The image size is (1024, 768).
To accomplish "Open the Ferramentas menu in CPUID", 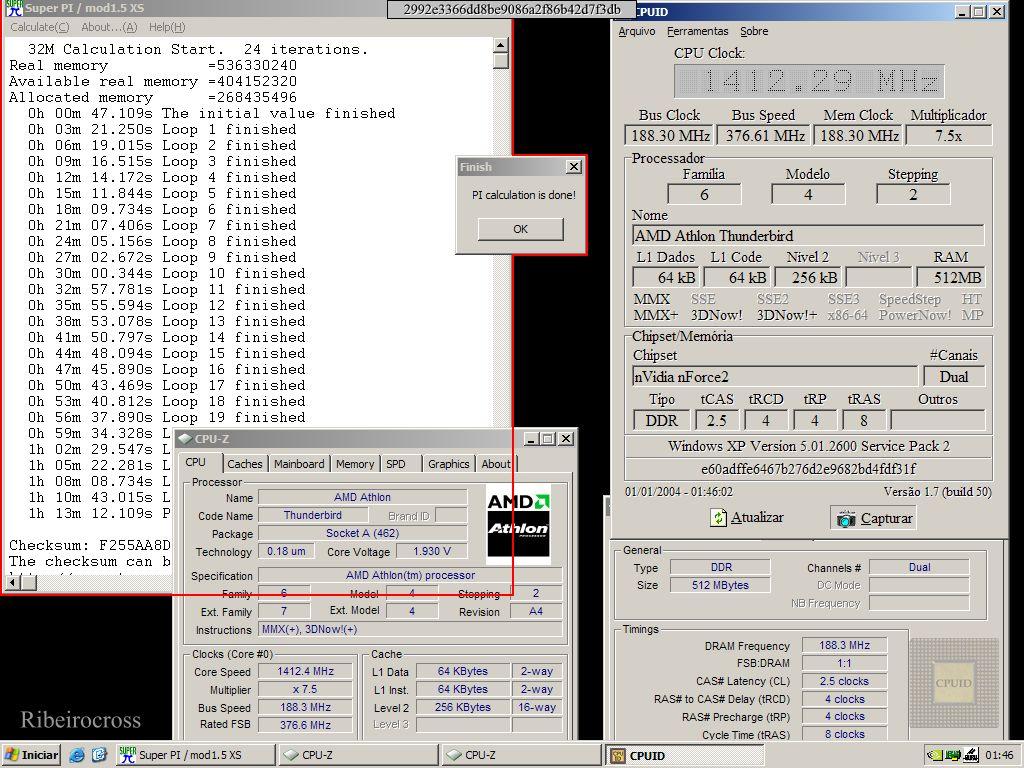I will 697,31.
